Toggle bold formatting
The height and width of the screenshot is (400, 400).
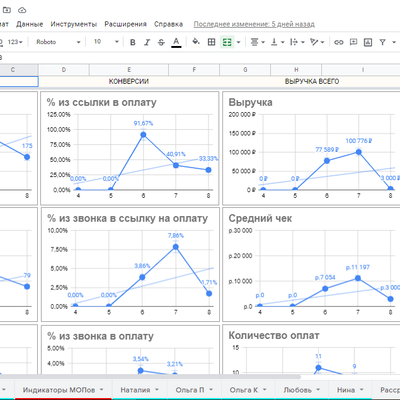(x=133, y=42)
